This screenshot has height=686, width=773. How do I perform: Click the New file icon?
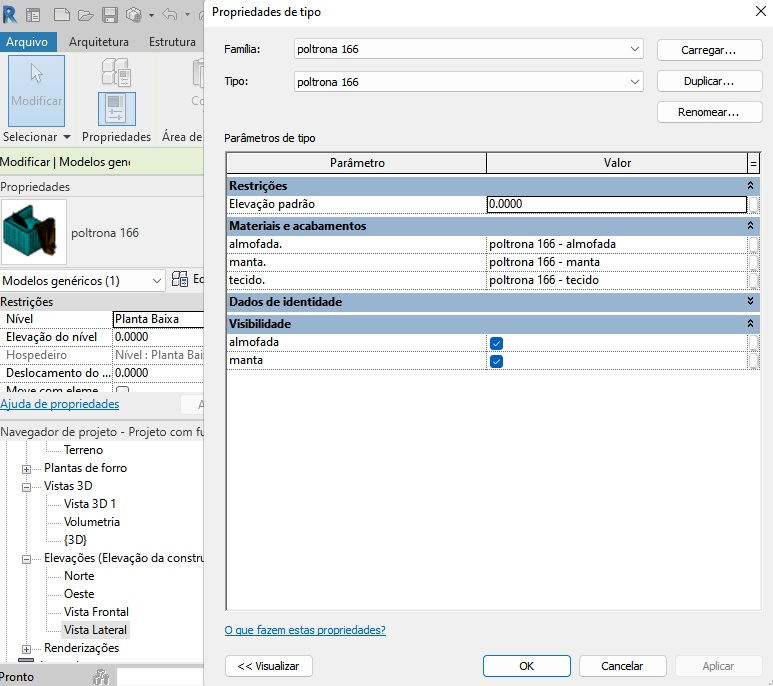(62, 15)
